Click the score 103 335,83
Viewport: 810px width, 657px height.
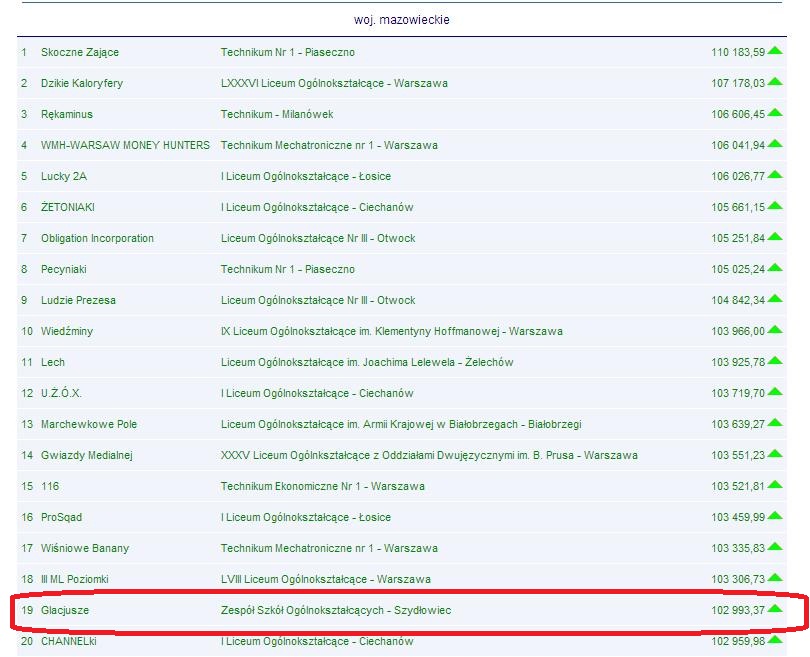point(738,548)
